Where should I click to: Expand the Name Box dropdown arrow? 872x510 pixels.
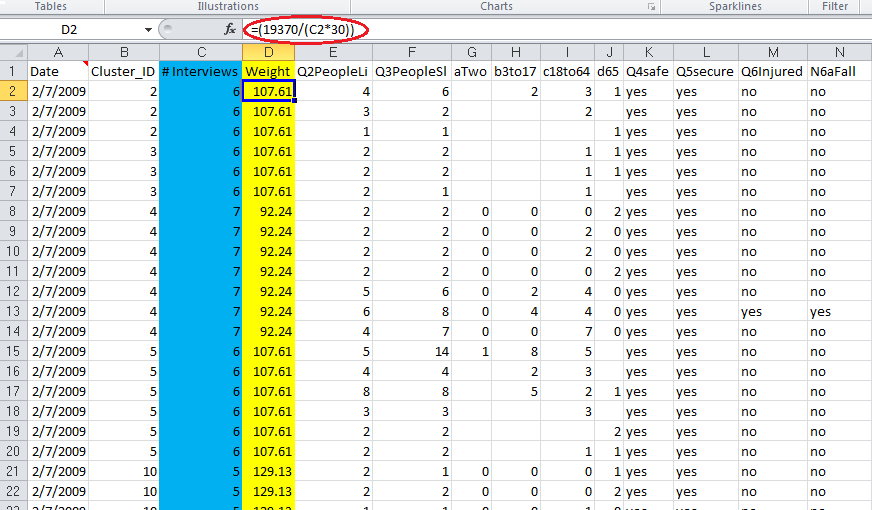click(148, 30)
